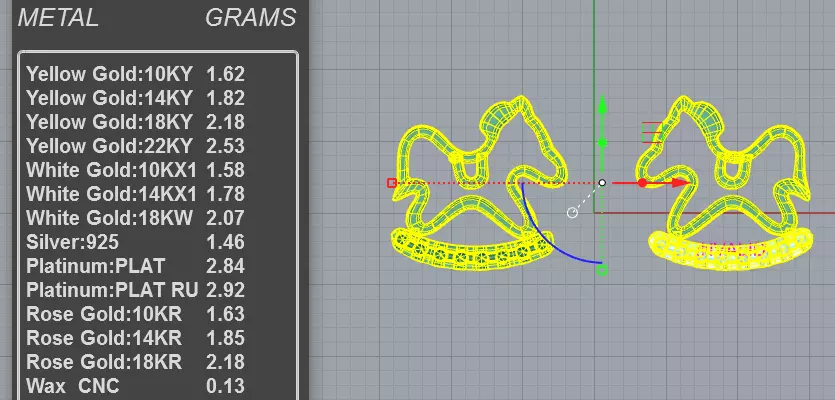
Task: Click the red gumball X-axis arrow
Action: (679, 183)
